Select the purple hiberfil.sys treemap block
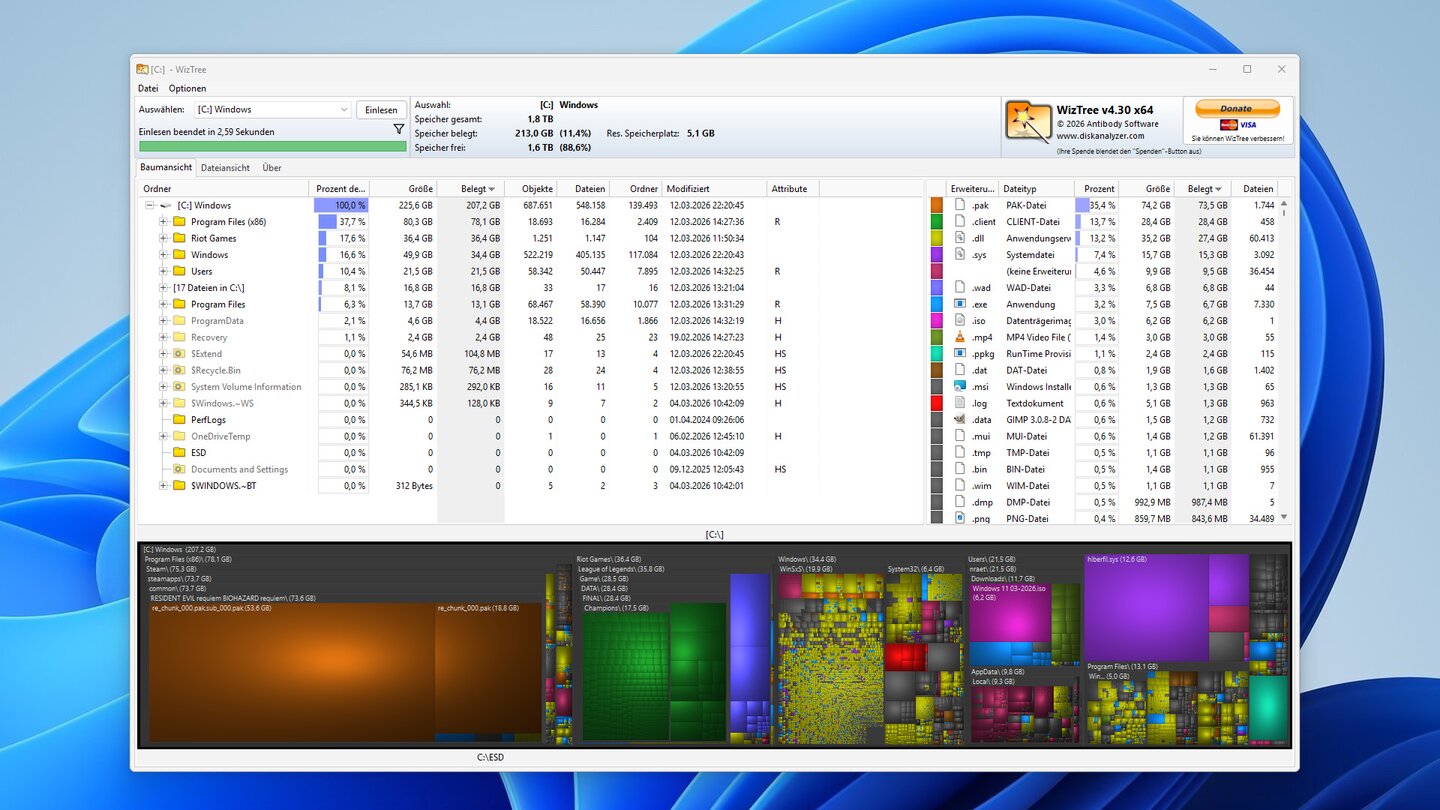This screenshot has width=1440, height=810. (1144, 608)
